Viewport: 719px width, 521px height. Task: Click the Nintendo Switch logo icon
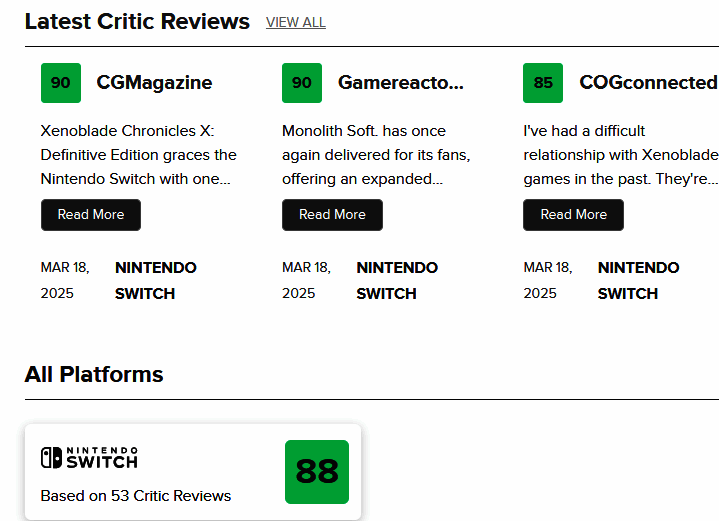[89, 458]
